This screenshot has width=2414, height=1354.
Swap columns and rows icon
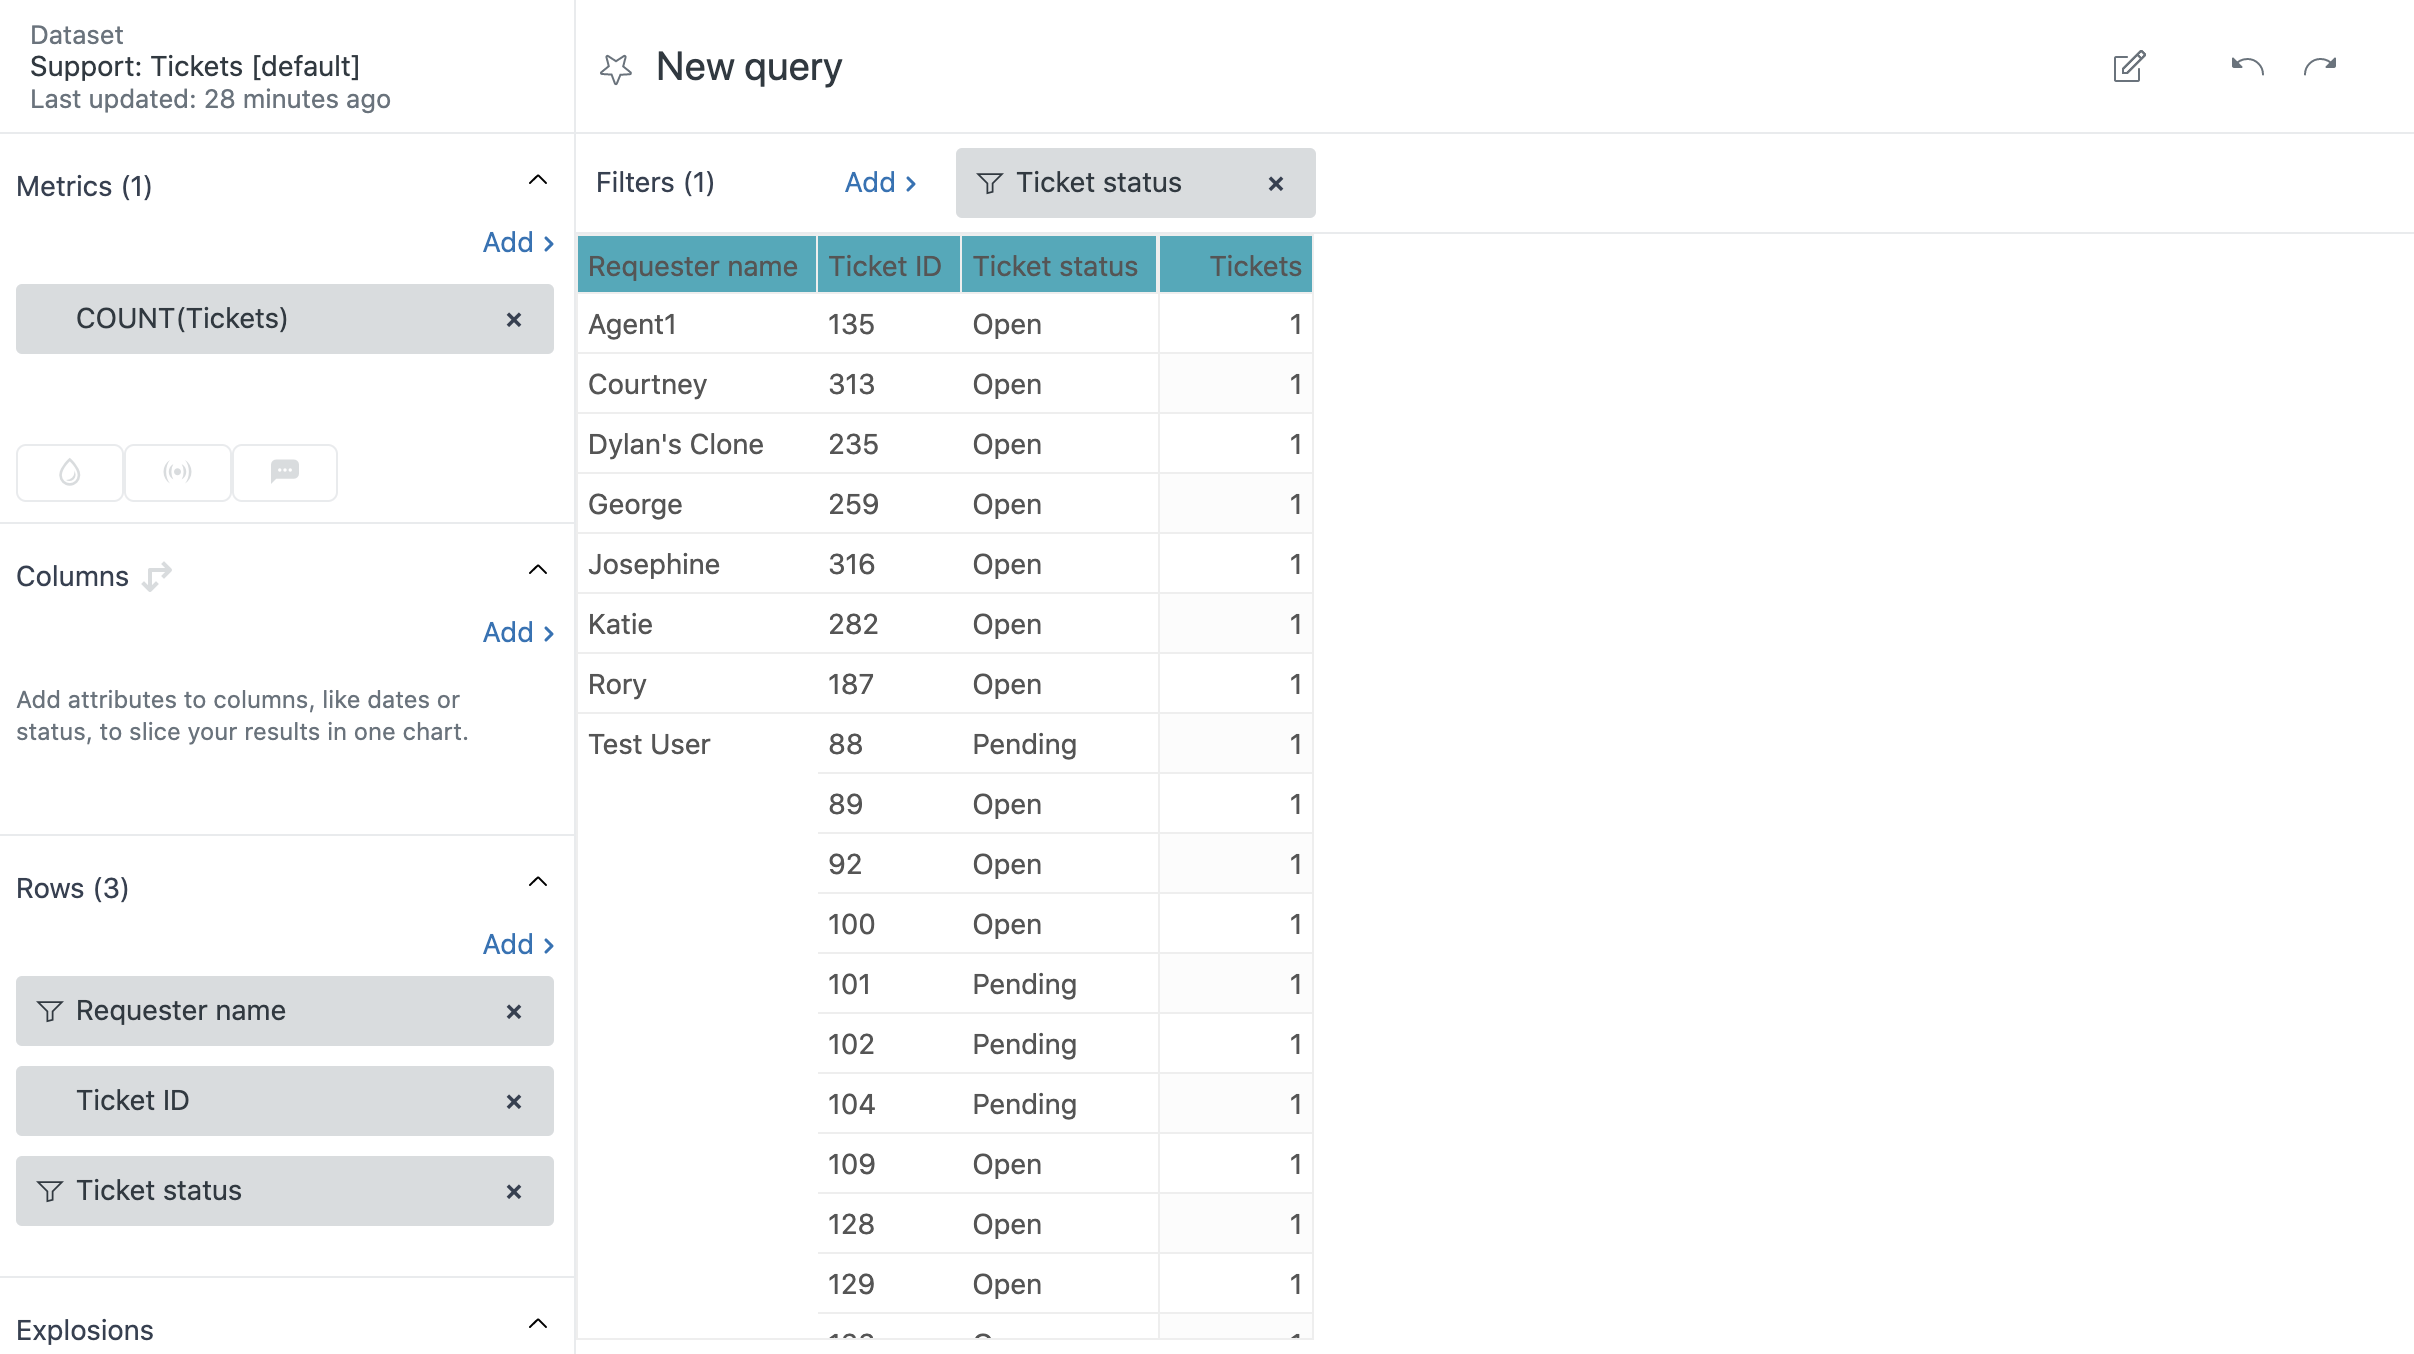(157, 577)
